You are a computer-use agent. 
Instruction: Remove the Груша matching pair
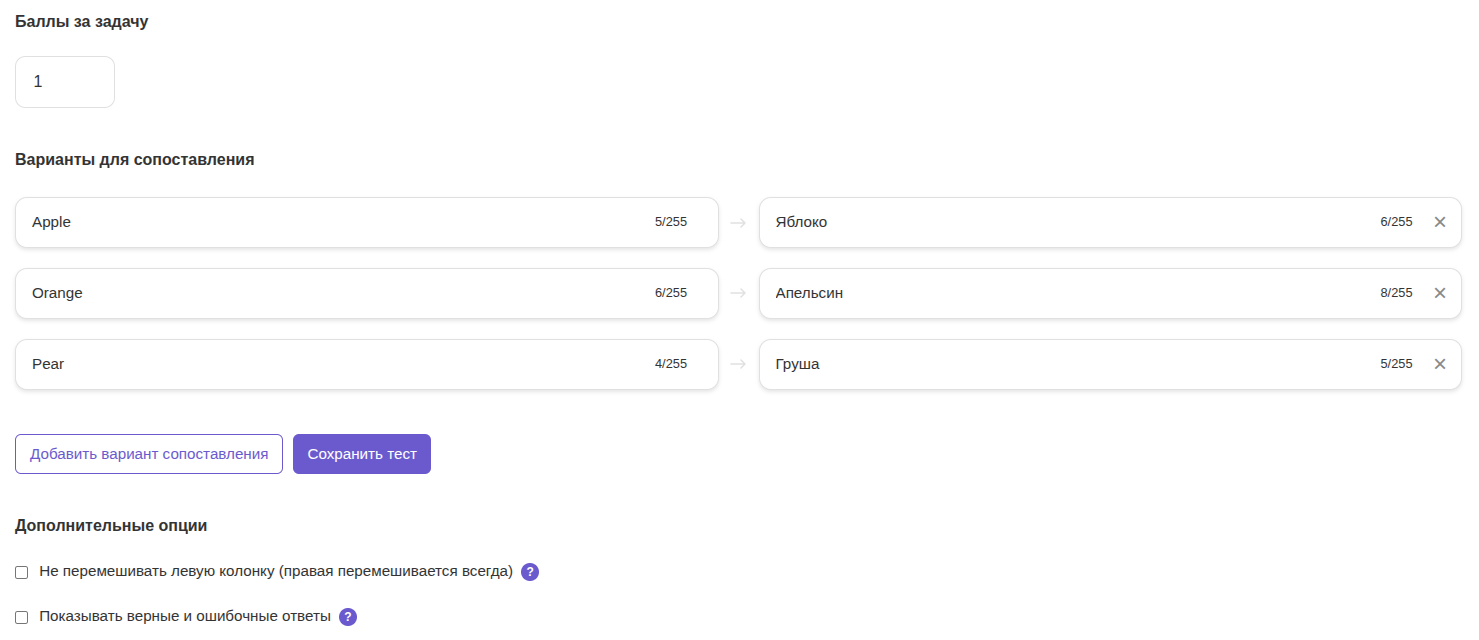[x=1439, y=364]
